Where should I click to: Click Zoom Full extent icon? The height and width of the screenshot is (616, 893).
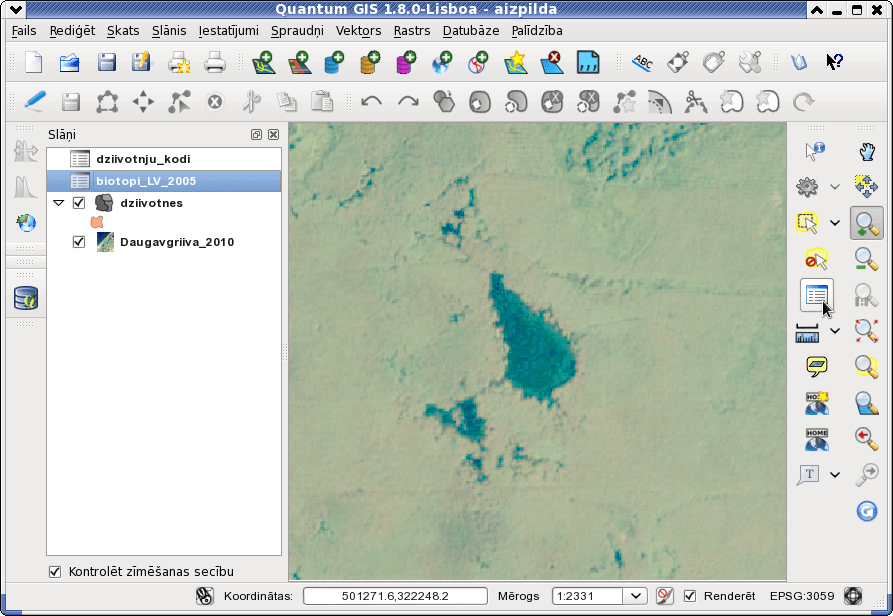click(x=867, y=331)
